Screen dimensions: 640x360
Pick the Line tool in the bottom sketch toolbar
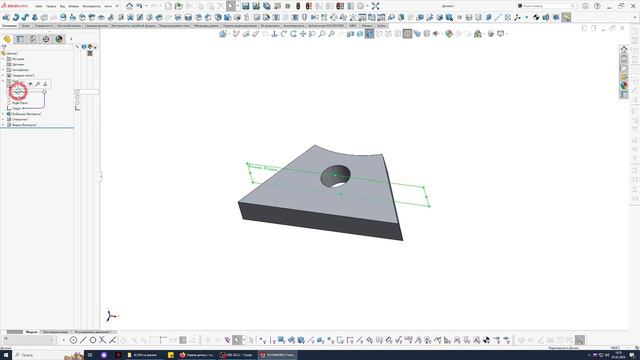83,340
